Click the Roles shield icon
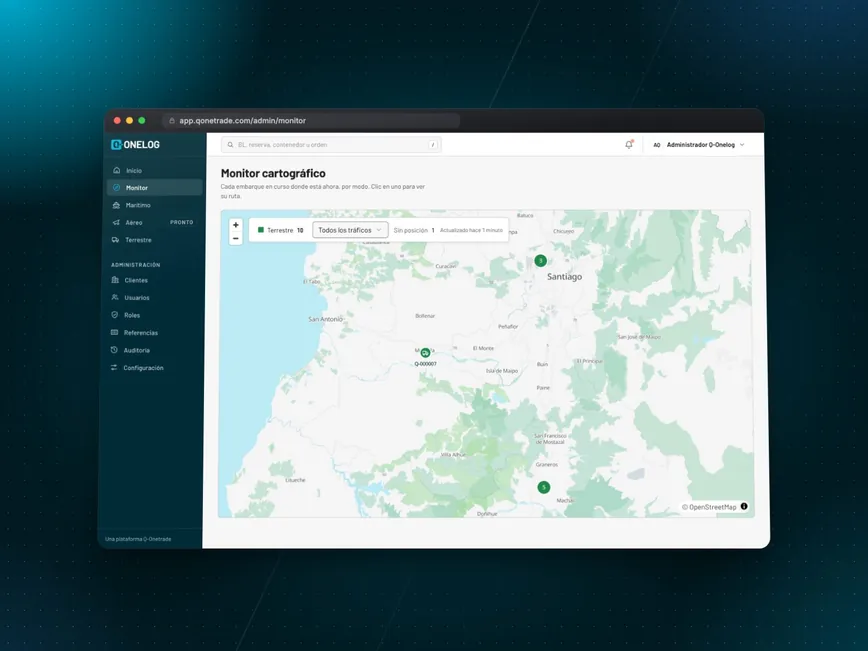This screenshot has width=868, height=651. pyautogui.click(x=115, y=315)
